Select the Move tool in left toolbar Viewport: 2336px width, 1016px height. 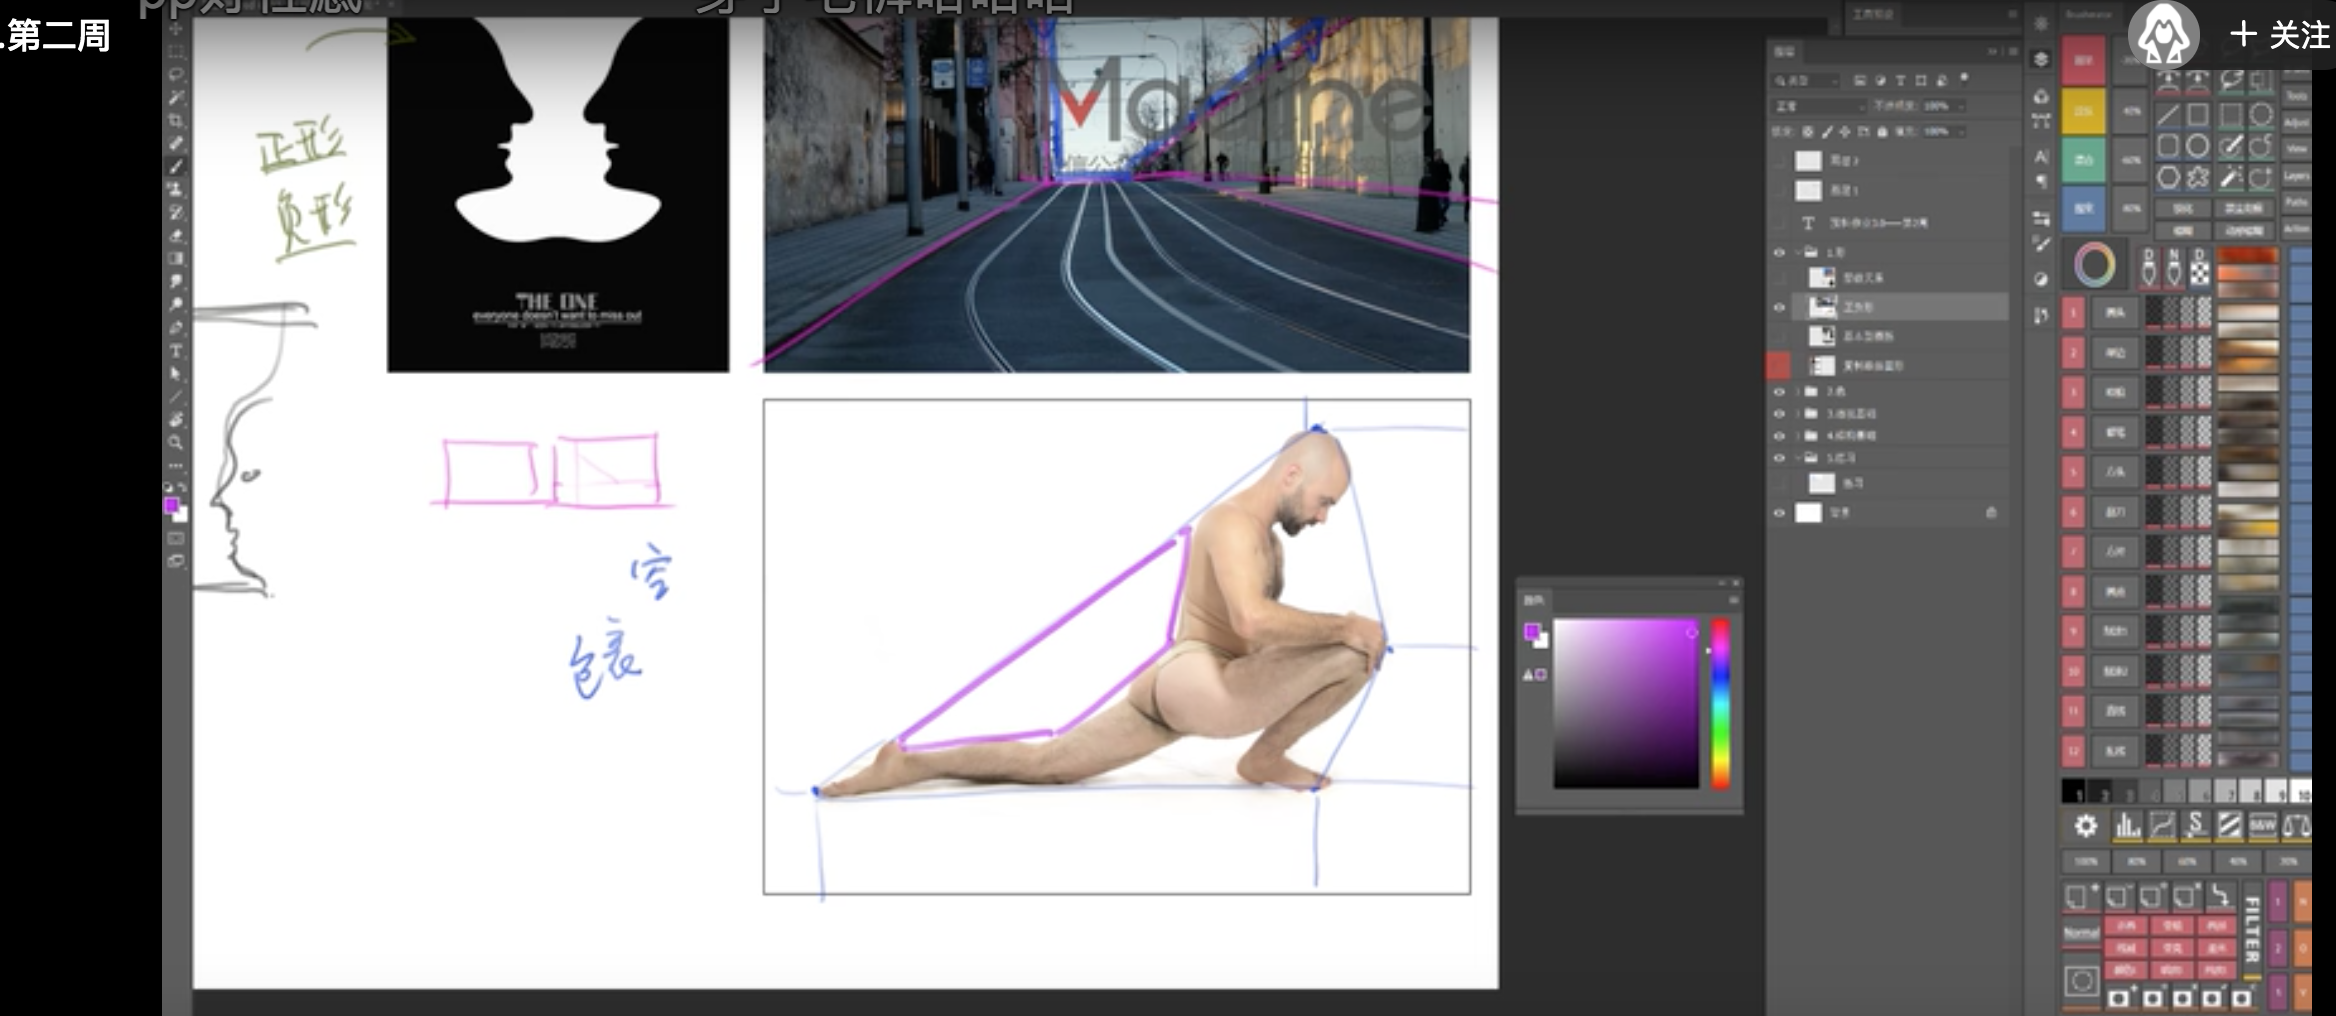click(x=176, y=28)
